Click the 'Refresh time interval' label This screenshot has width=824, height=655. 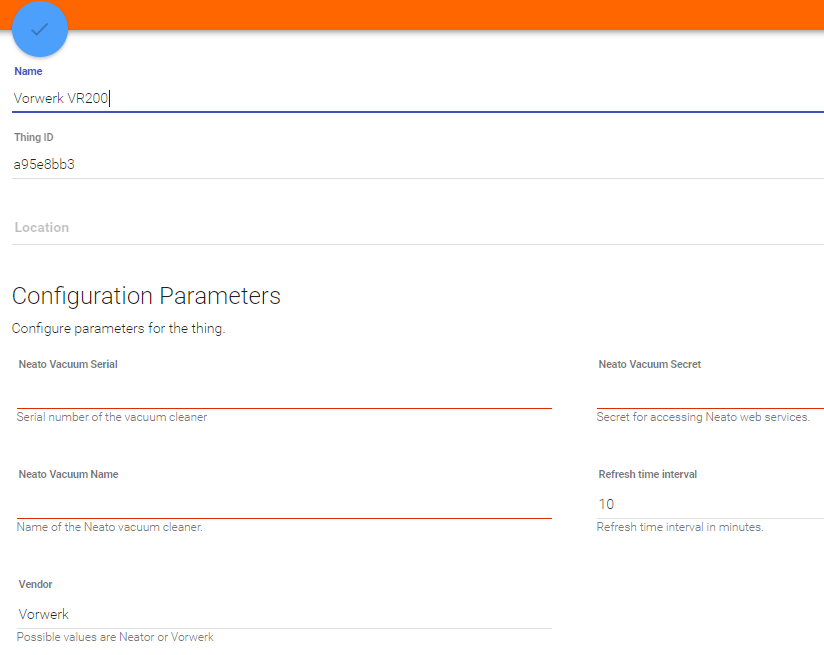(x=648, y=474)
